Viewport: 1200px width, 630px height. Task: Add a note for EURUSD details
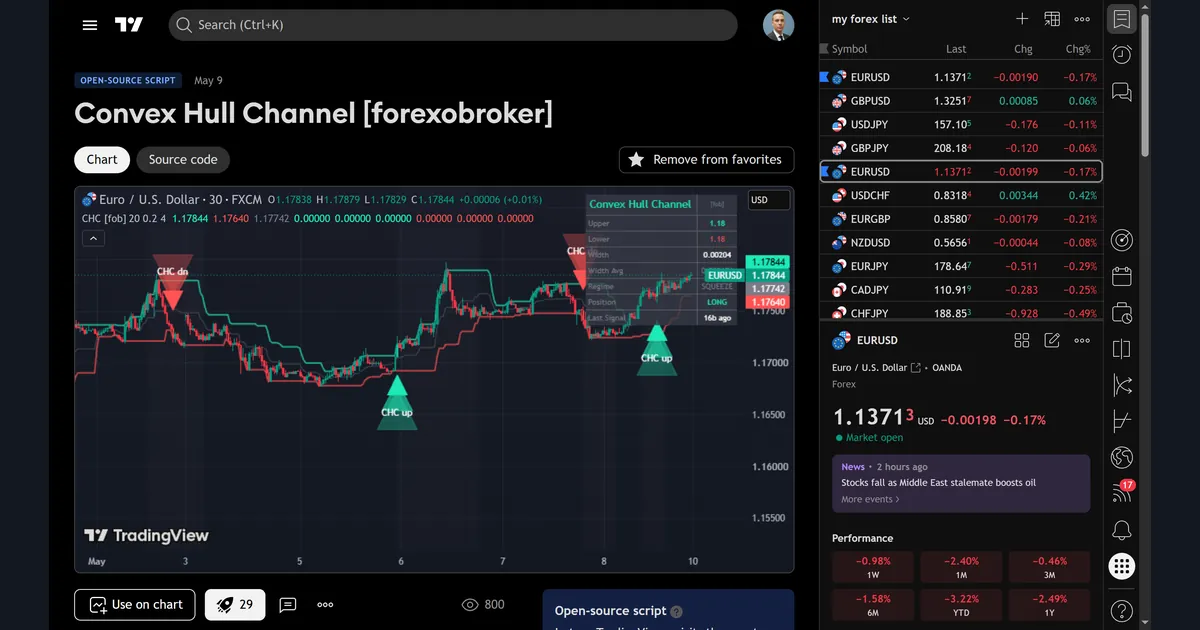tap(1052, 340)
